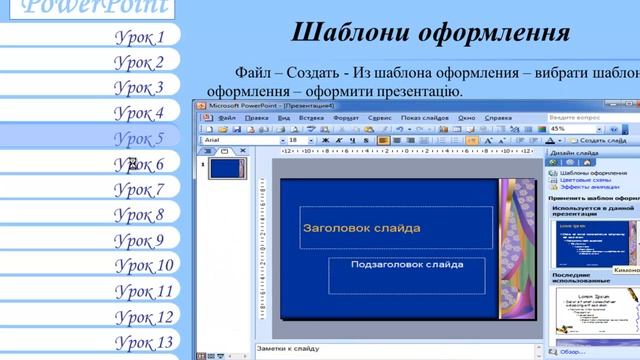Toggle align right button
The width and height of the screenshot is (640, 360).
pyautogui.click(x=411, y=140)
